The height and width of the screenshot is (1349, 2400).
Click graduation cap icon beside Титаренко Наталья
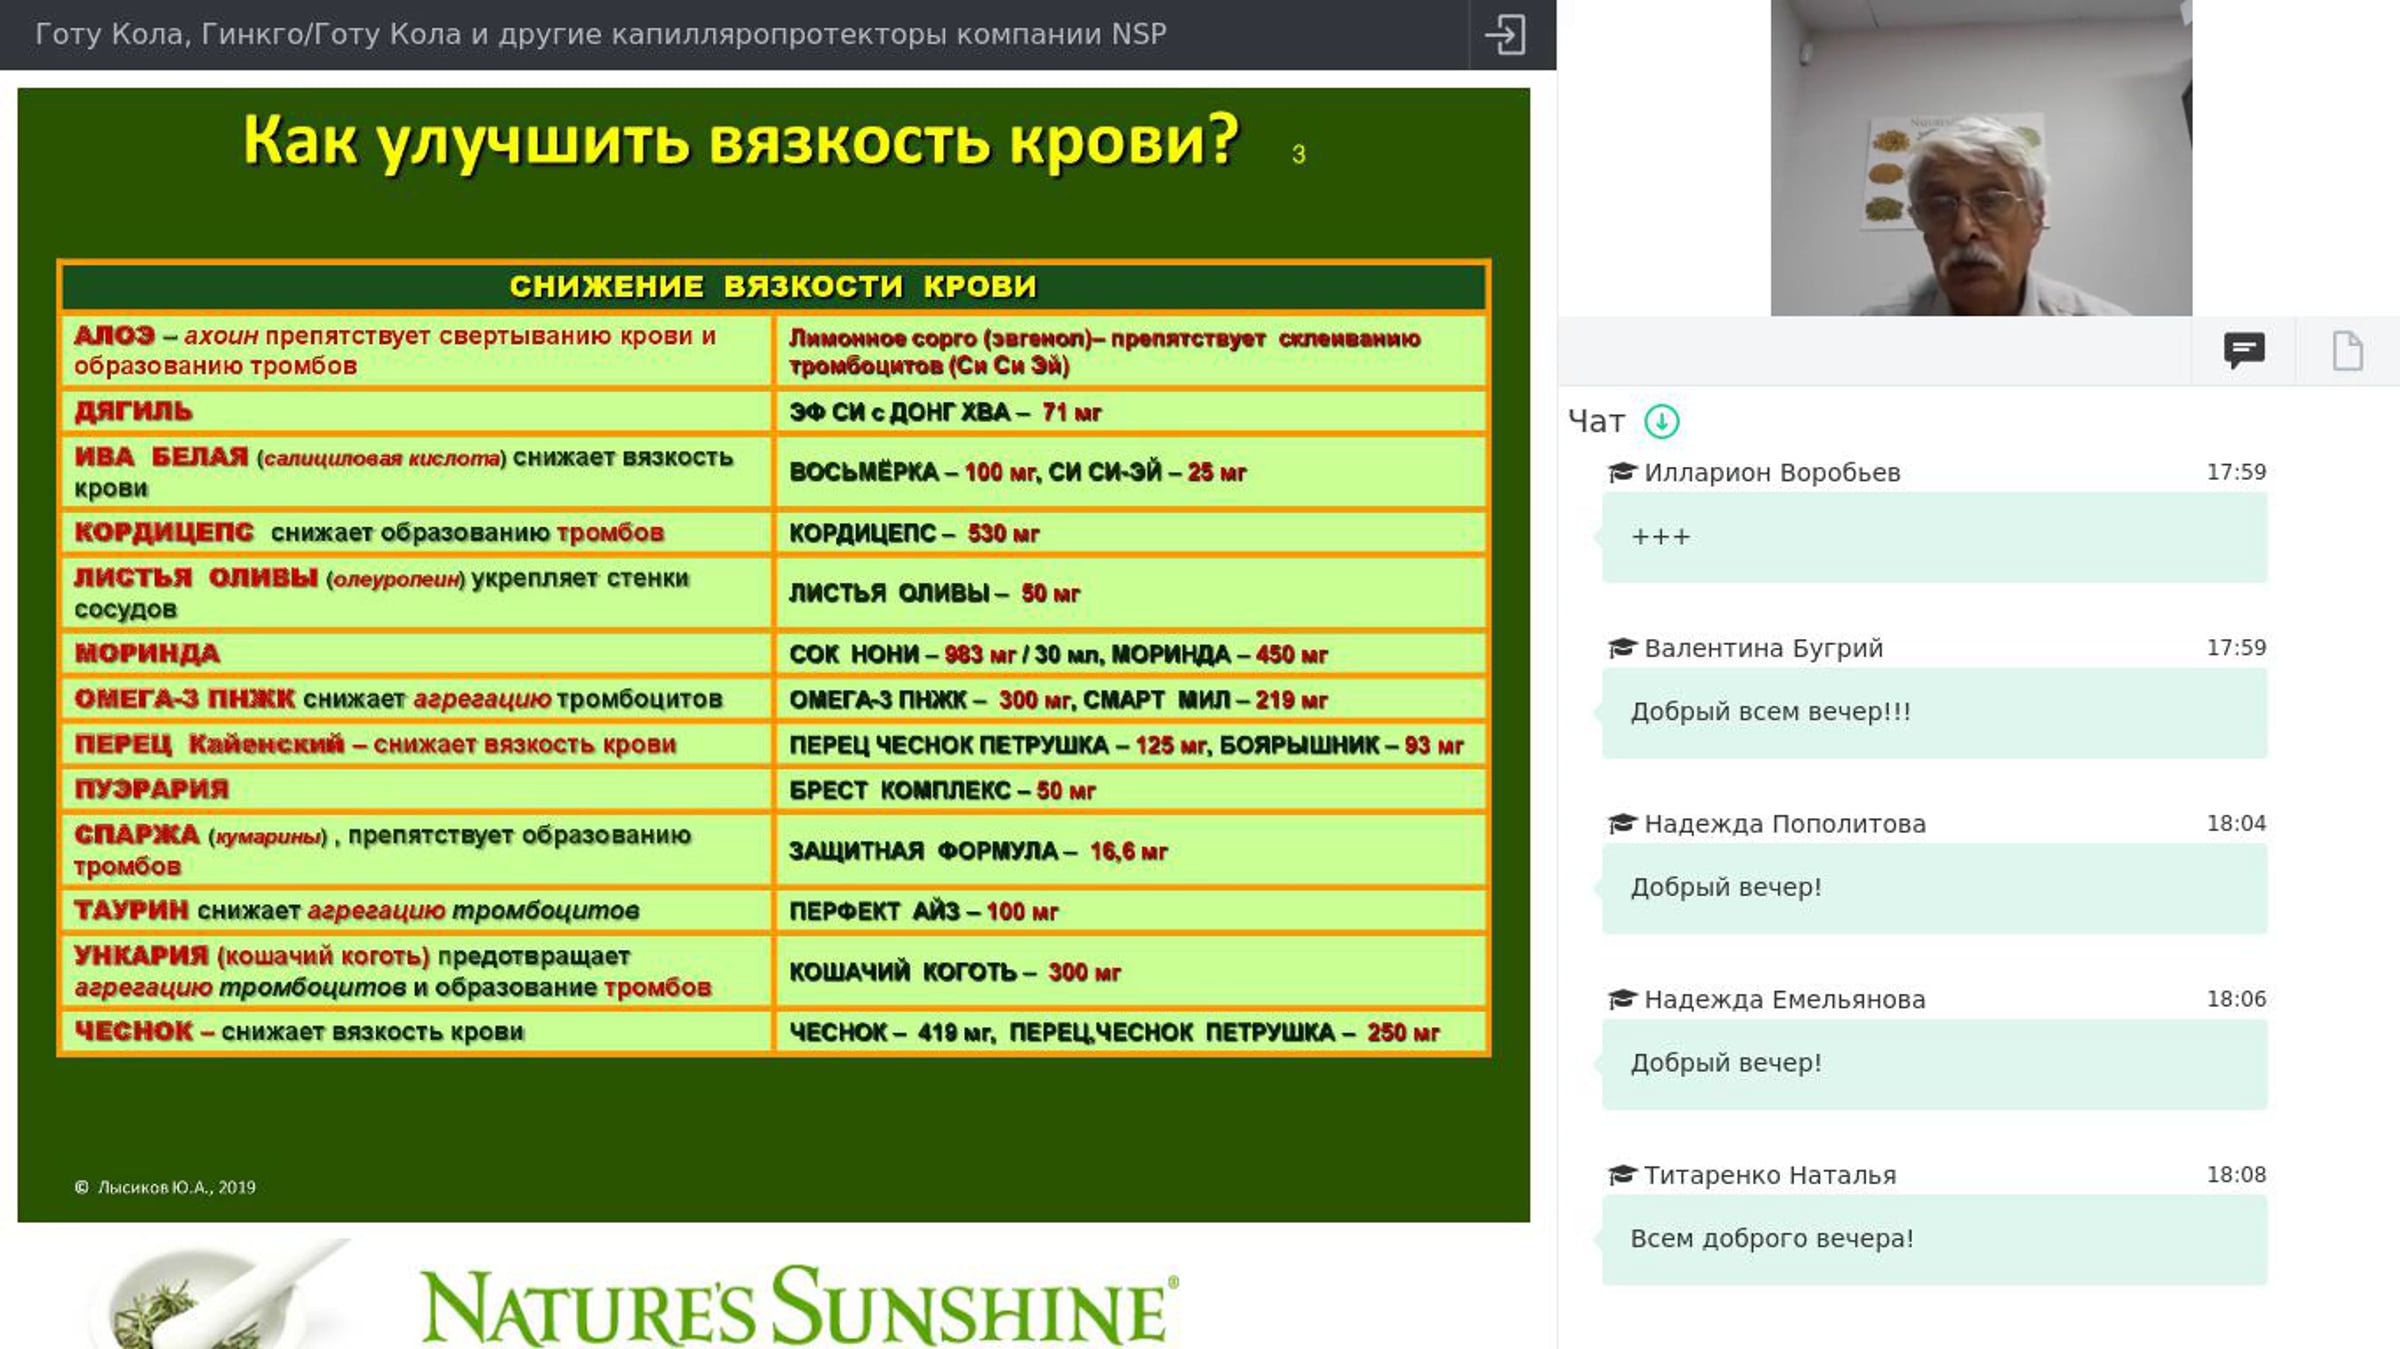(x=1621, y=1175)
